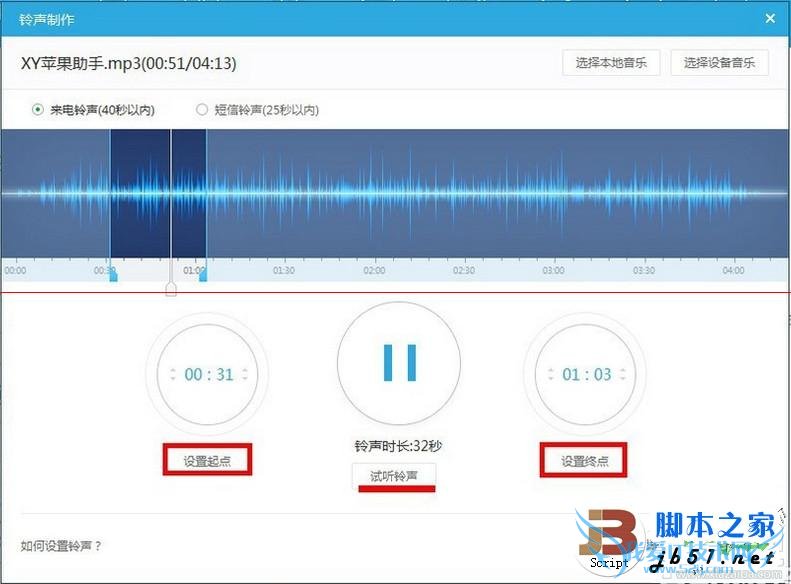Click the 02:00 mark on the timeline ruler

(374, 271)
